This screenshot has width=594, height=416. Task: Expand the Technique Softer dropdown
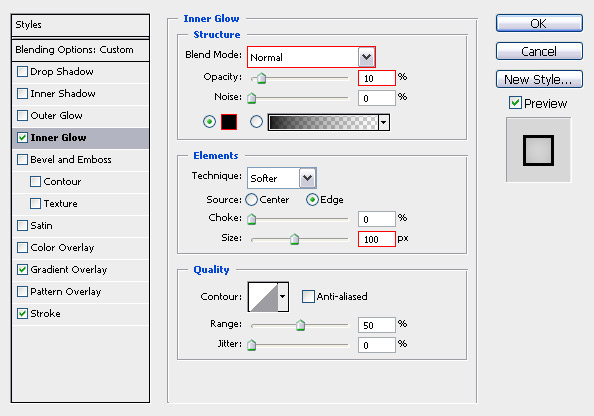[281, 178]
